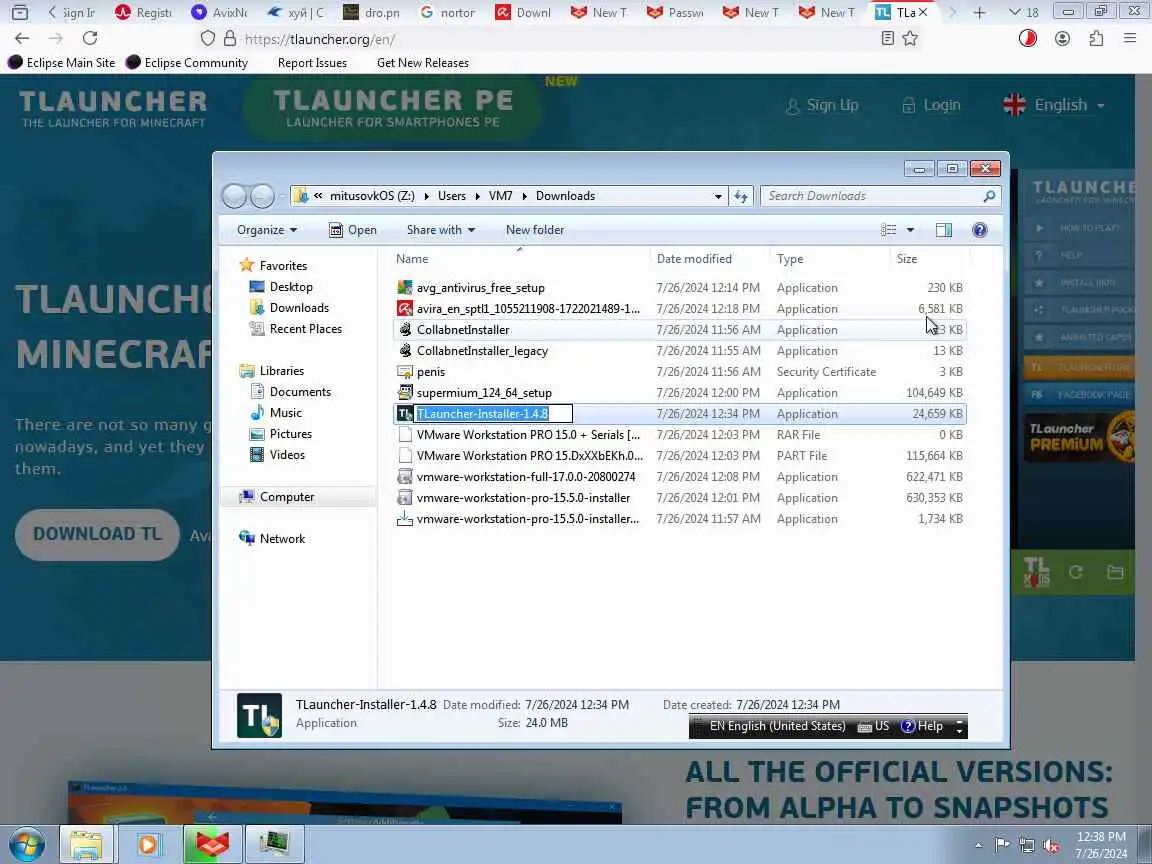The width and height of the screenshot is (1152, 864).
Task: Sort files by Size column header
Action: click(907, 259)
